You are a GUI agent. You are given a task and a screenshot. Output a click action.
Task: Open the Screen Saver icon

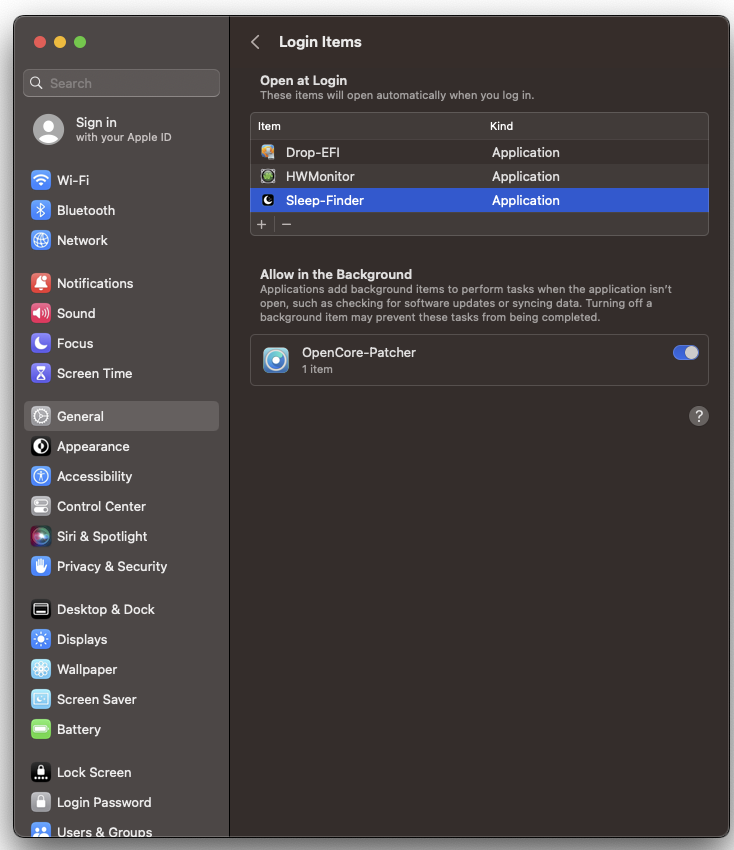click(41, 699)
